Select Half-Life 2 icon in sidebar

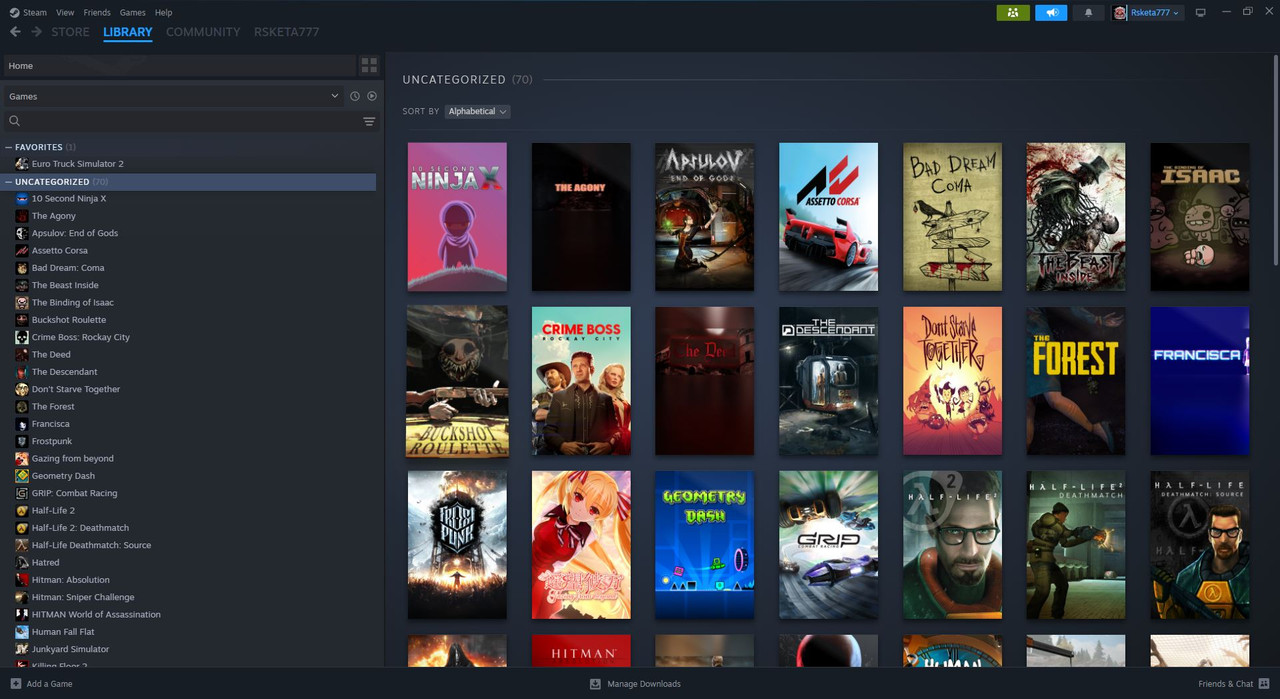tap(22, 511)
